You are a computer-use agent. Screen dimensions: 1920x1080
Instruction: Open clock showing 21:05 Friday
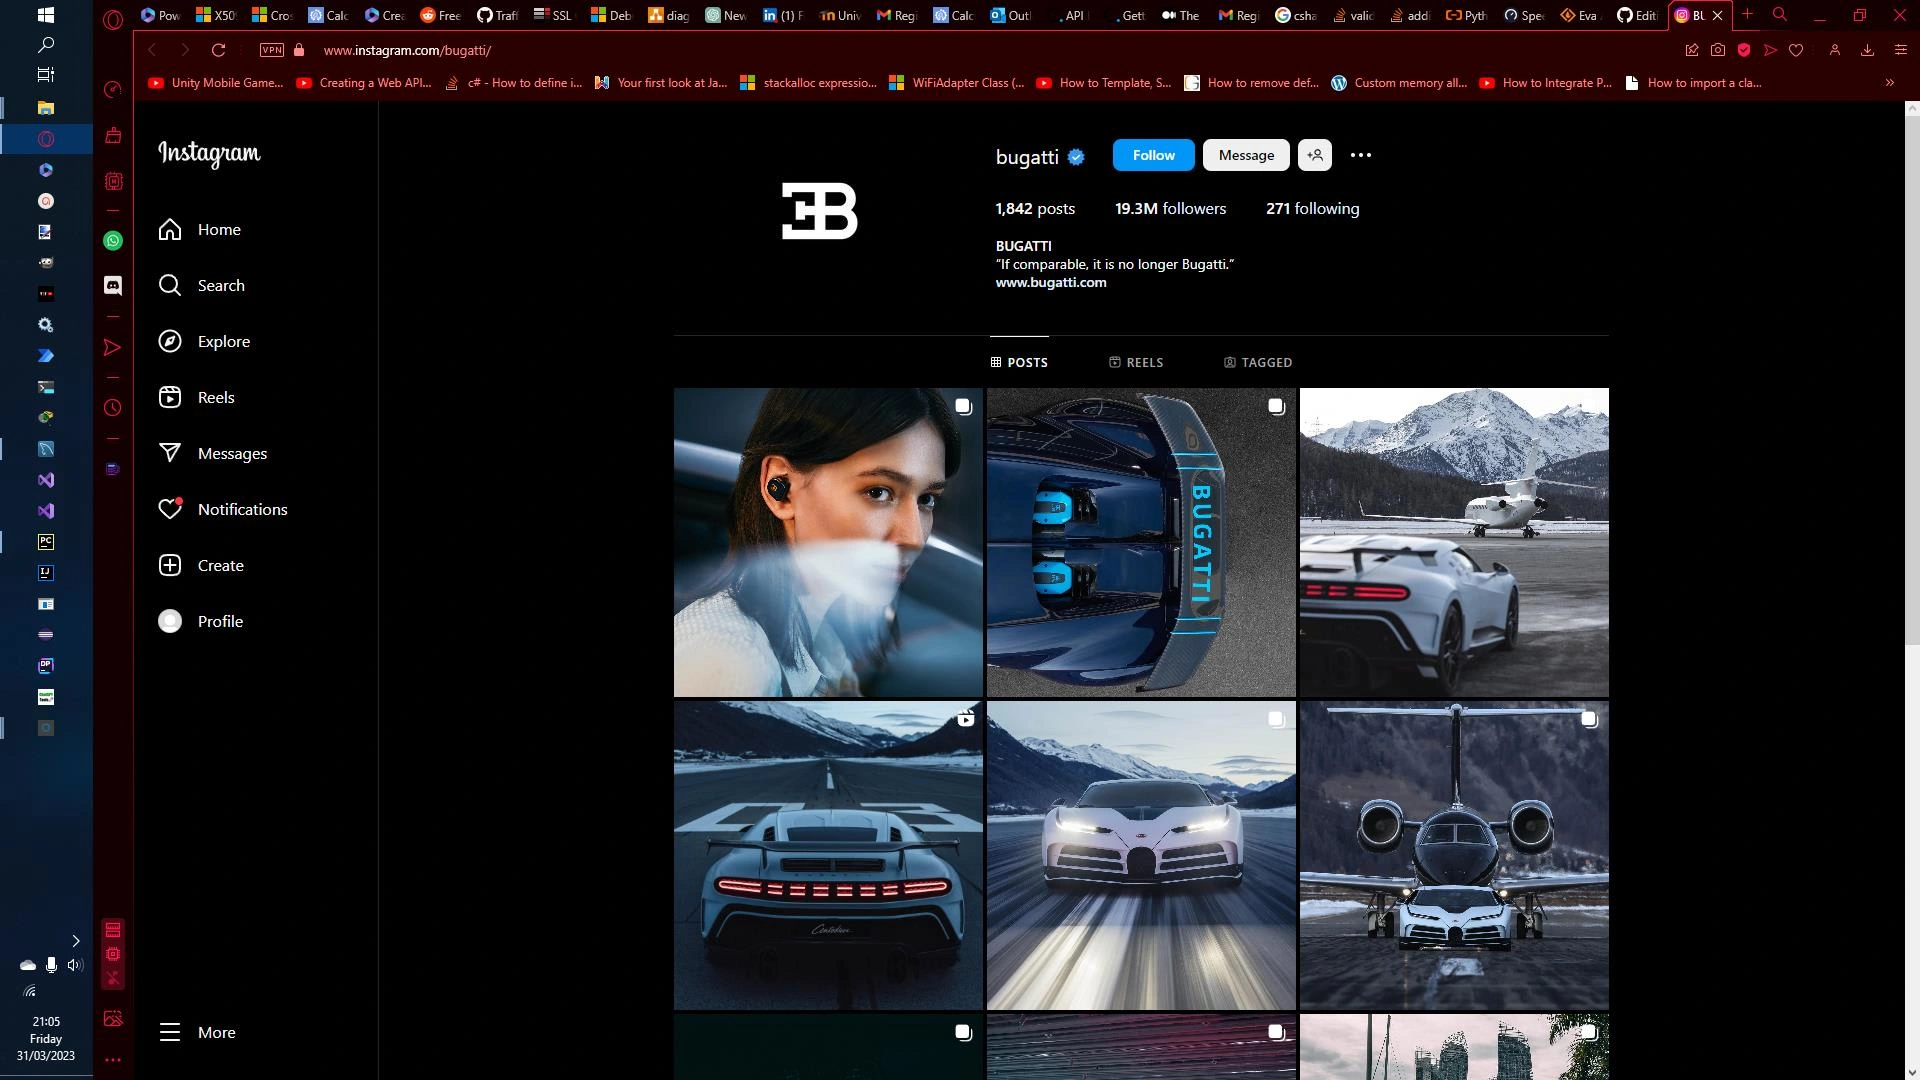(45, 1038)
